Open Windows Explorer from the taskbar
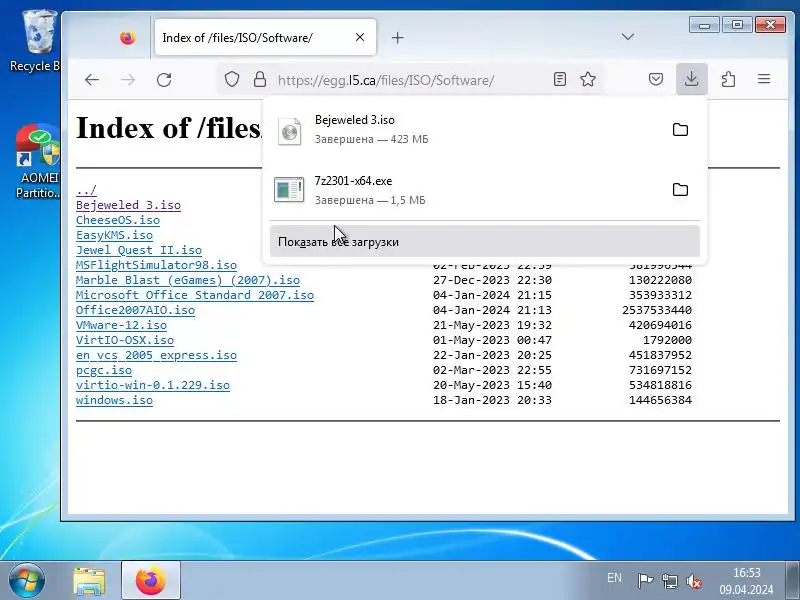 [x=89, y=581]
